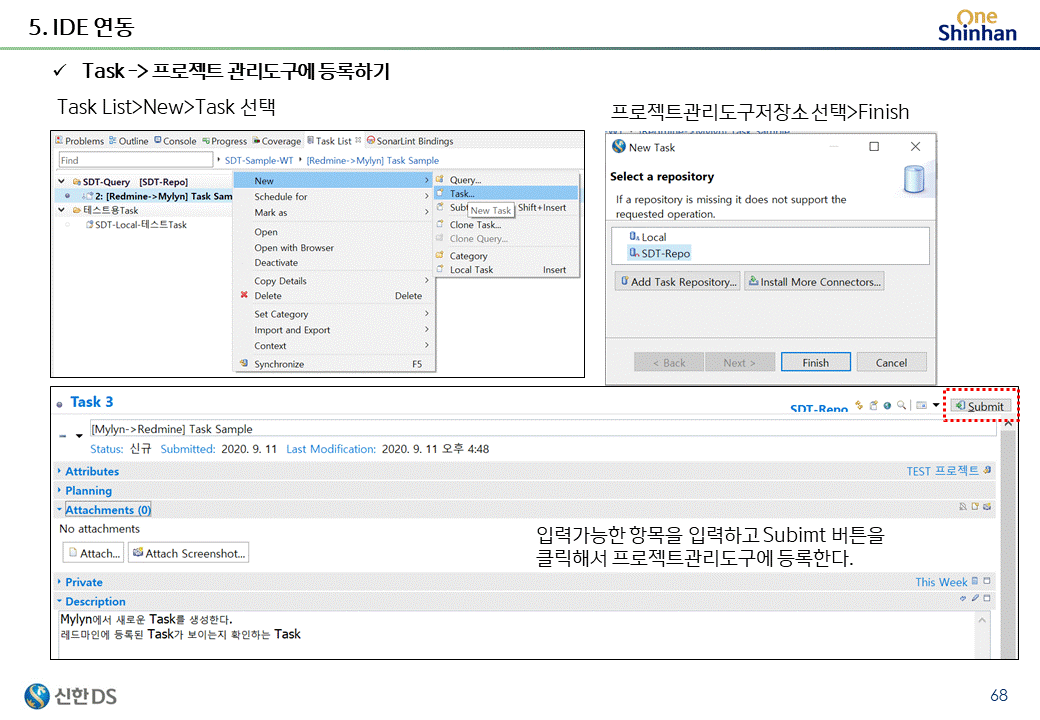Switch to the Console tab
The image size is (1040, 720).
[175, 141]
